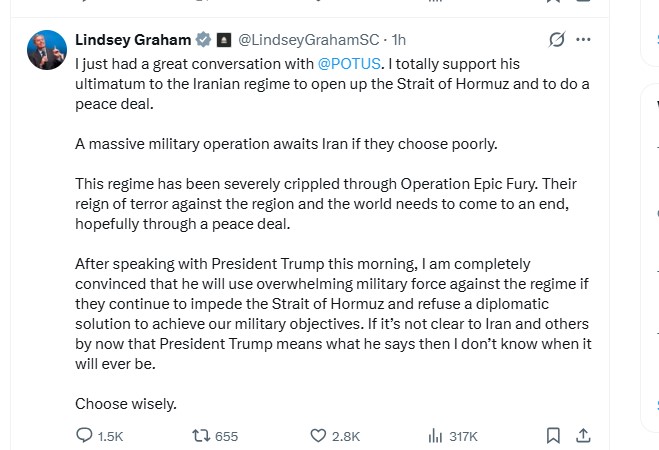Repost Lindsey Graham's post
This screenshot has height=450, width=659.
pyautogui.click(x=200, y=436)
